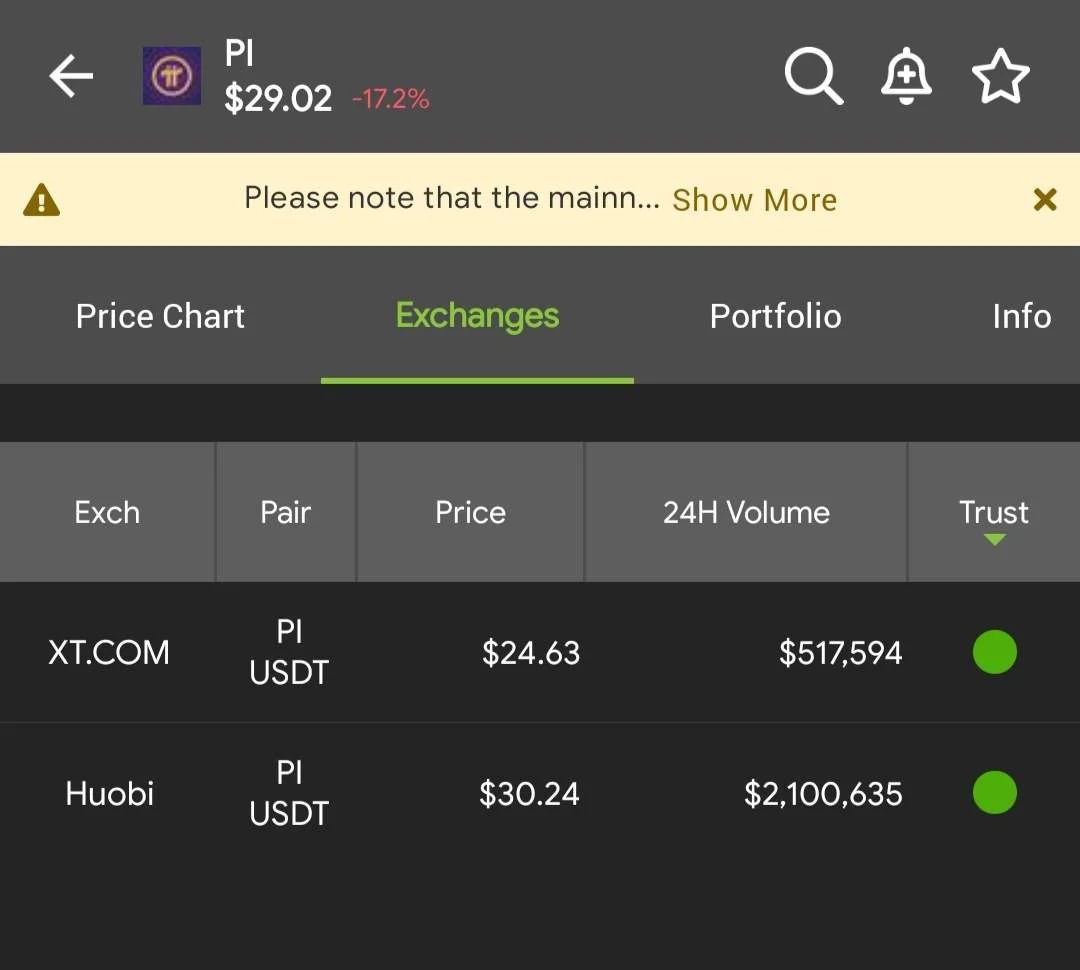Screen dimensions: 1080x970
Task: Open the Portfolio tab
Action: [x=776, y=316]
